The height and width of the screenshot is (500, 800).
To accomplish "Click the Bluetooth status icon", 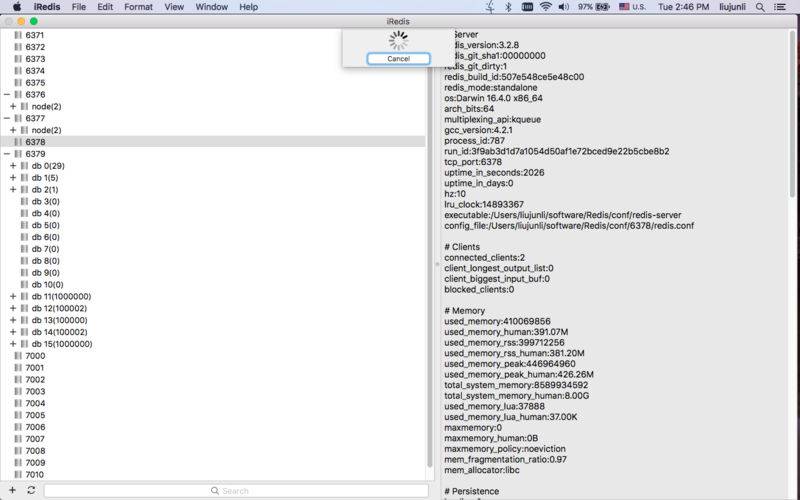I will [508, 7].
